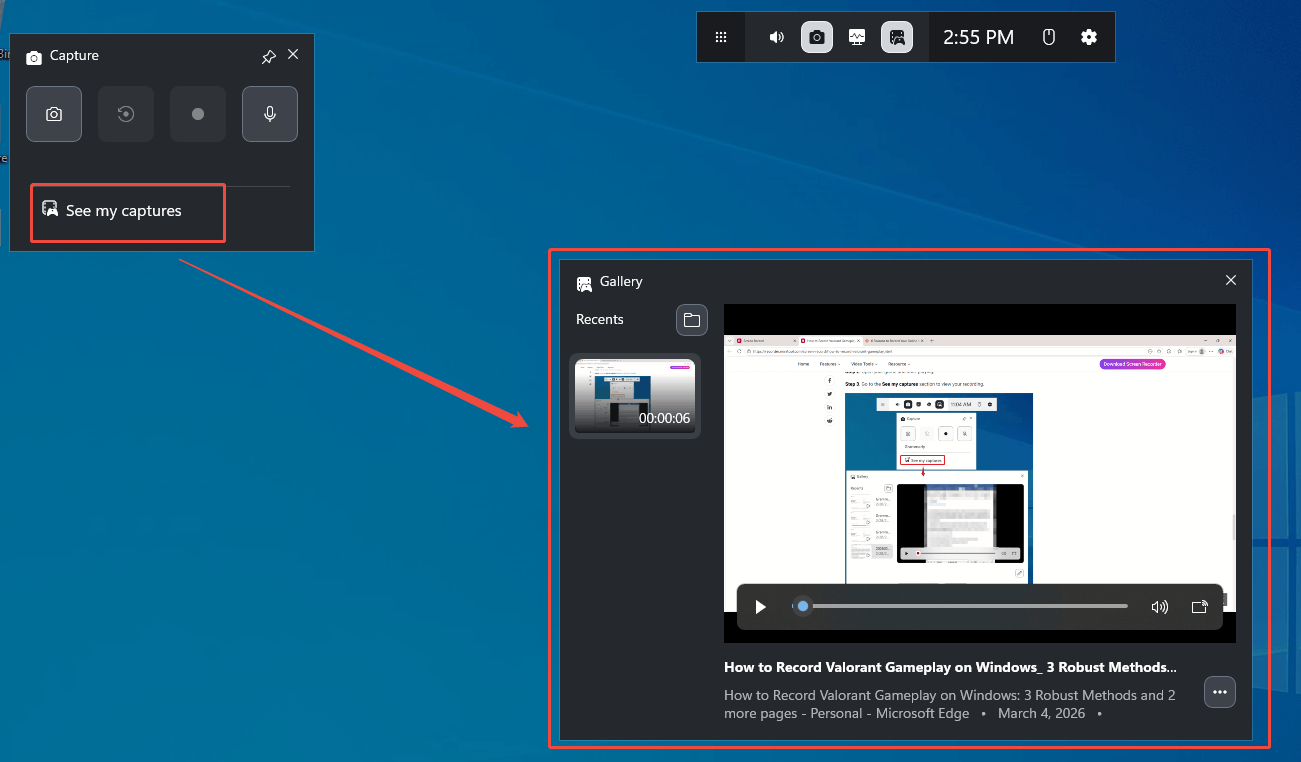Viewport: 1301px width, 762px height.
Task: Click the title How to Record Valorant Gameplay
Action: pos(950,667)
